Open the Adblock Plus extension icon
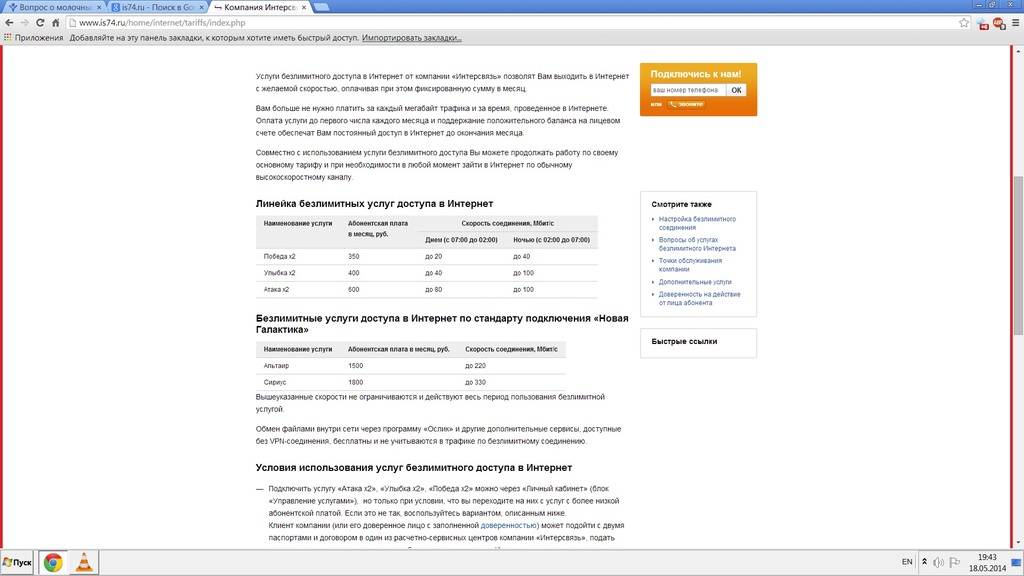1024x576 pixels. point(999,24)
